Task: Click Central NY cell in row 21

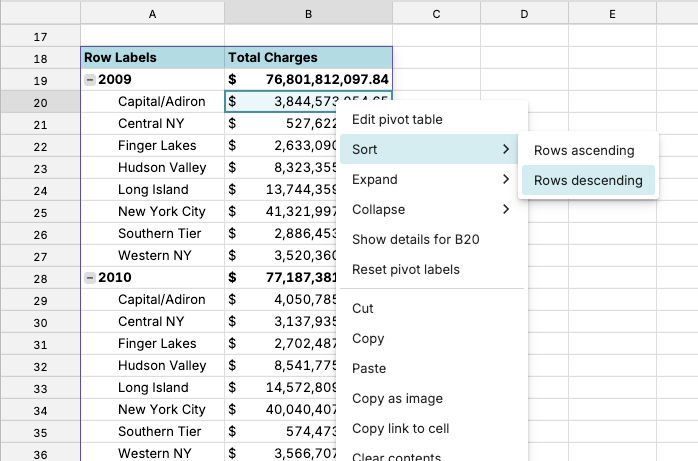Action: coord(153,124)
